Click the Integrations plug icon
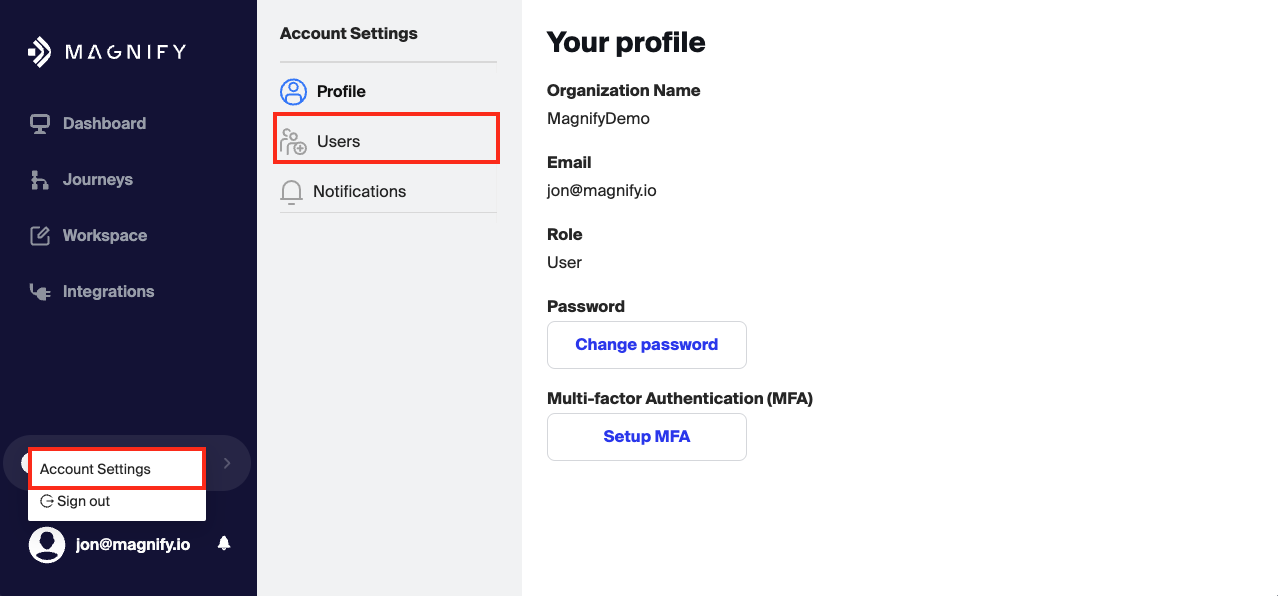The height and width of the screenshot is (596, 1278). [40, 292]
